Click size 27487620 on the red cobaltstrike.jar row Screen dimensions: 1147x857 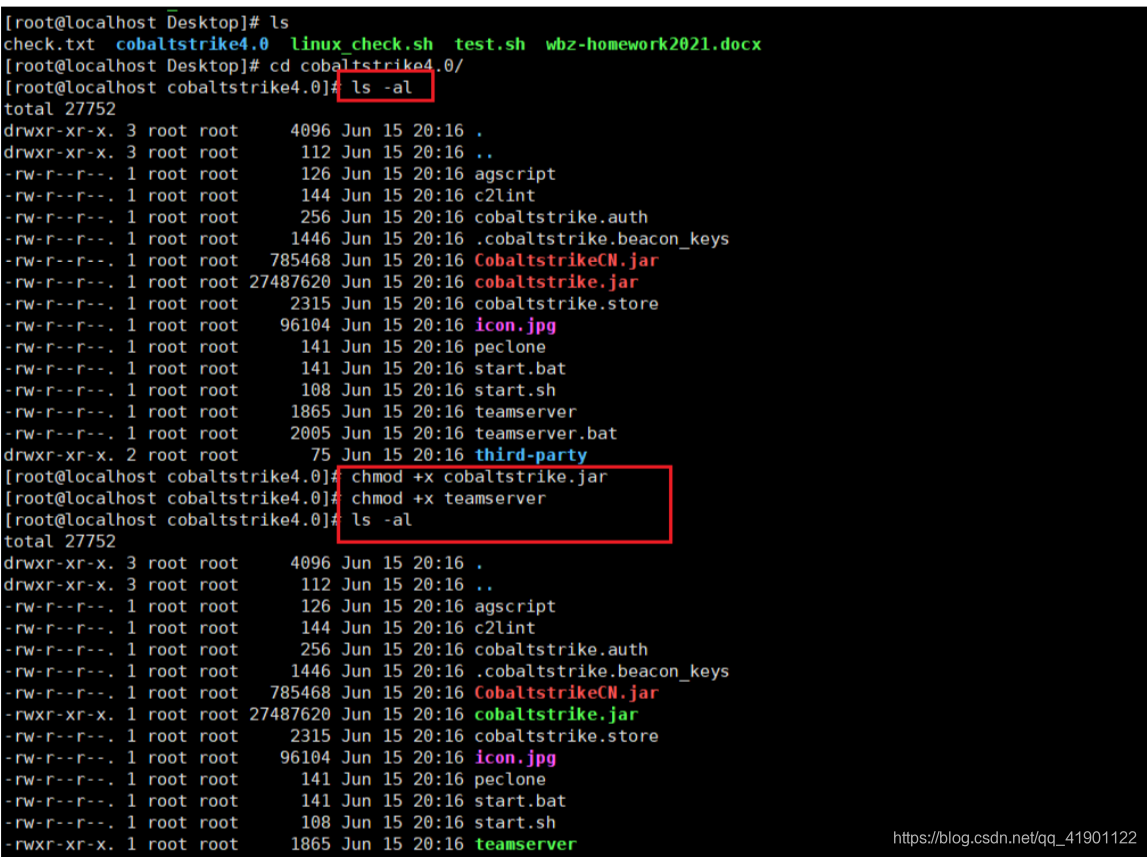coord(290,282)
